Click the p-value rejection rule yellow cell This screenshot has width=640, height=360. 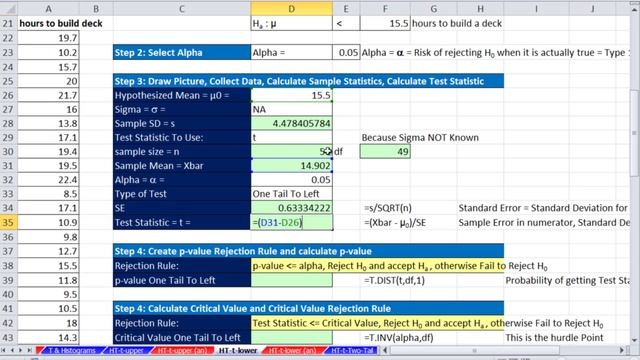point(378,266)
